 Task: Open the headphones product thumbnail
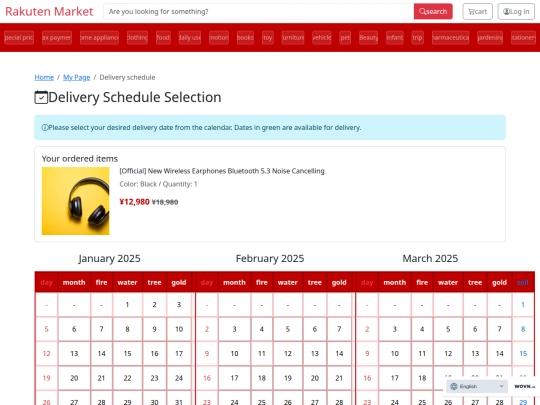[75, 201]
